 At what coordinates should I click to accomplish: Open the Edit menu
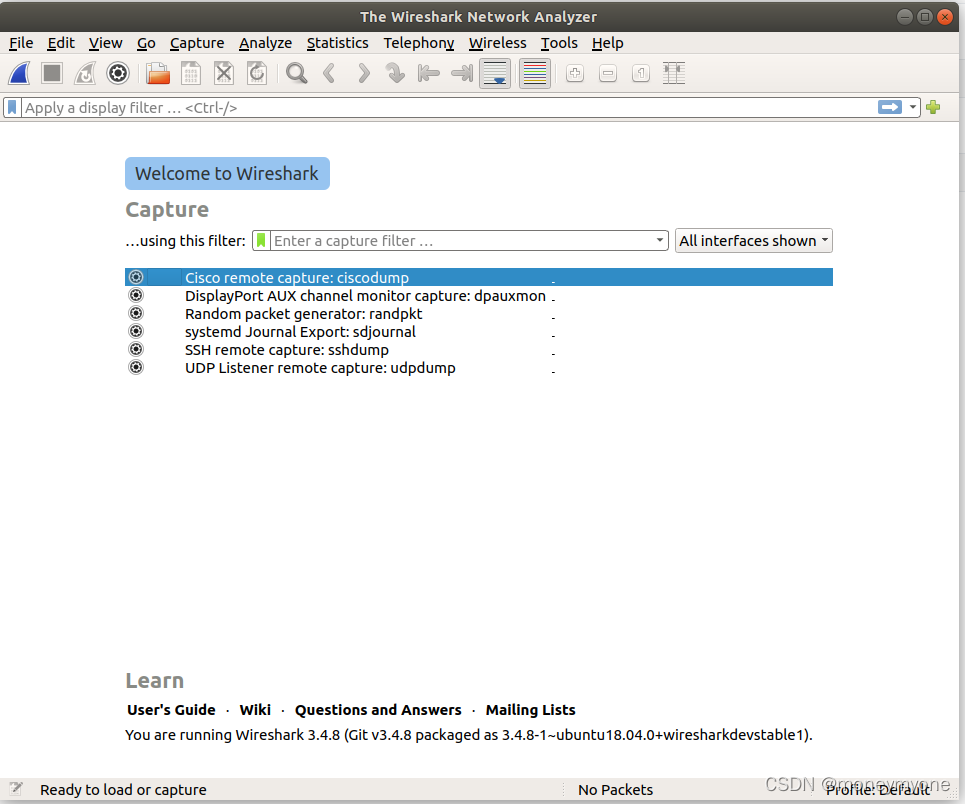click(61, 43)
